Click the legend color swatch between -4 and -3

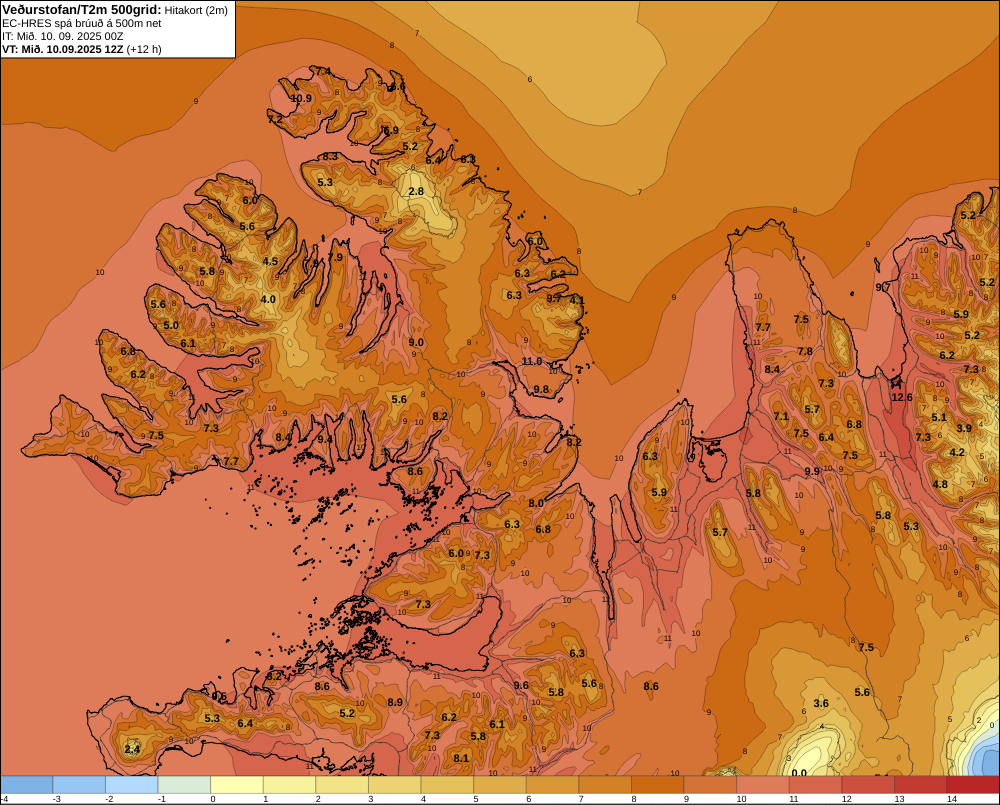(27, 785)
